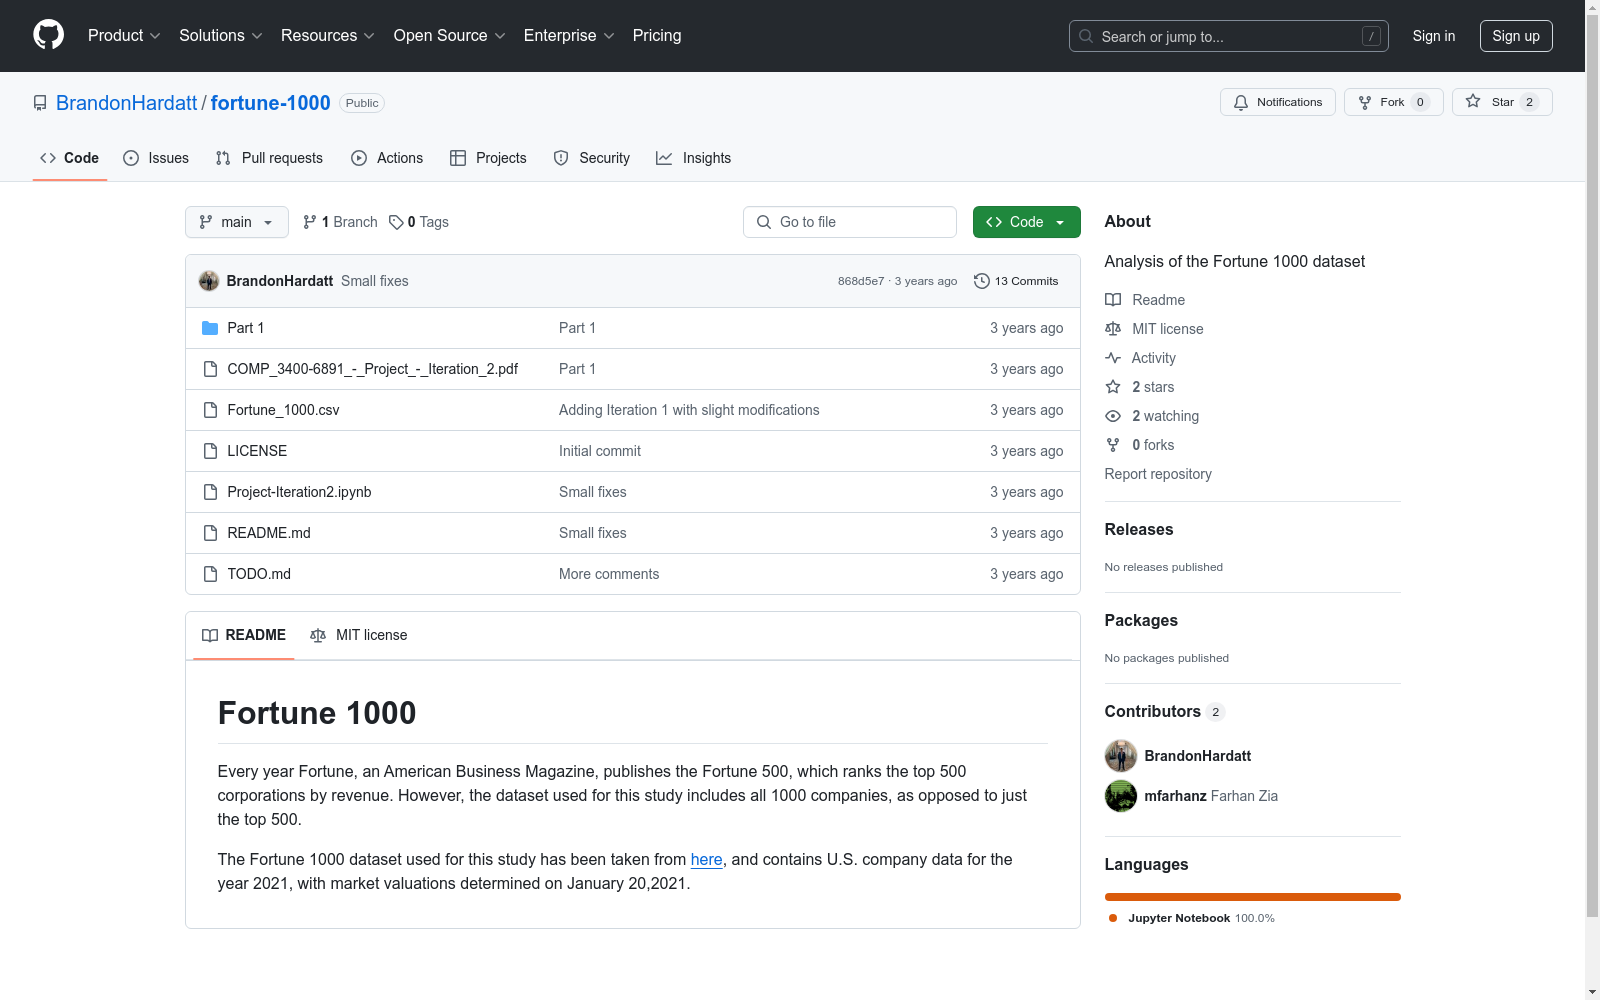Open the 'here' dataset link in README
The width and height of the screenshot is (1600, 1000).
click(x=706, y=860)
